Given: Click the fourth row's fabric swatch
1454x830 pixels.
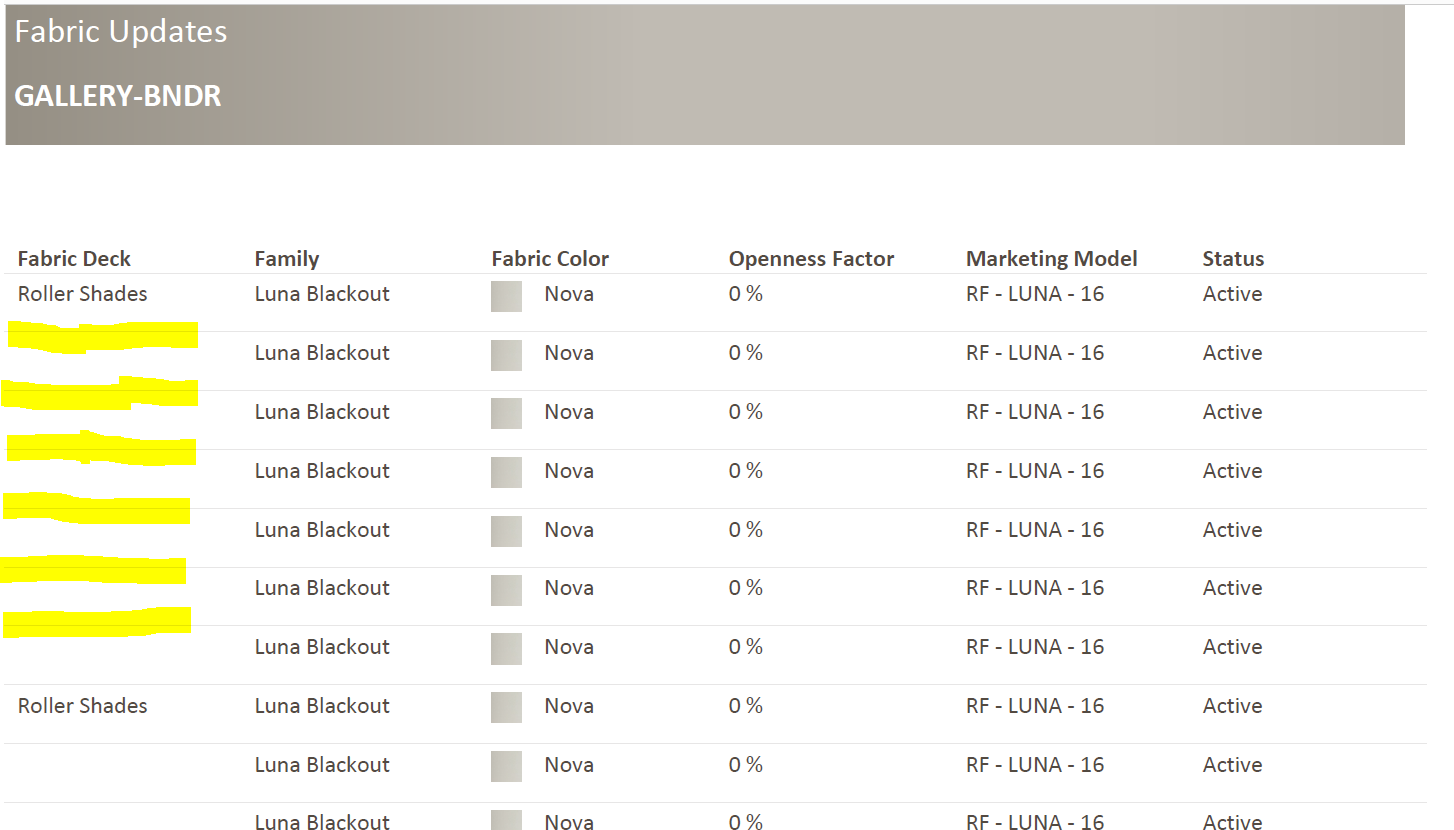Looking at the screenshot, I should coord(506,472).
